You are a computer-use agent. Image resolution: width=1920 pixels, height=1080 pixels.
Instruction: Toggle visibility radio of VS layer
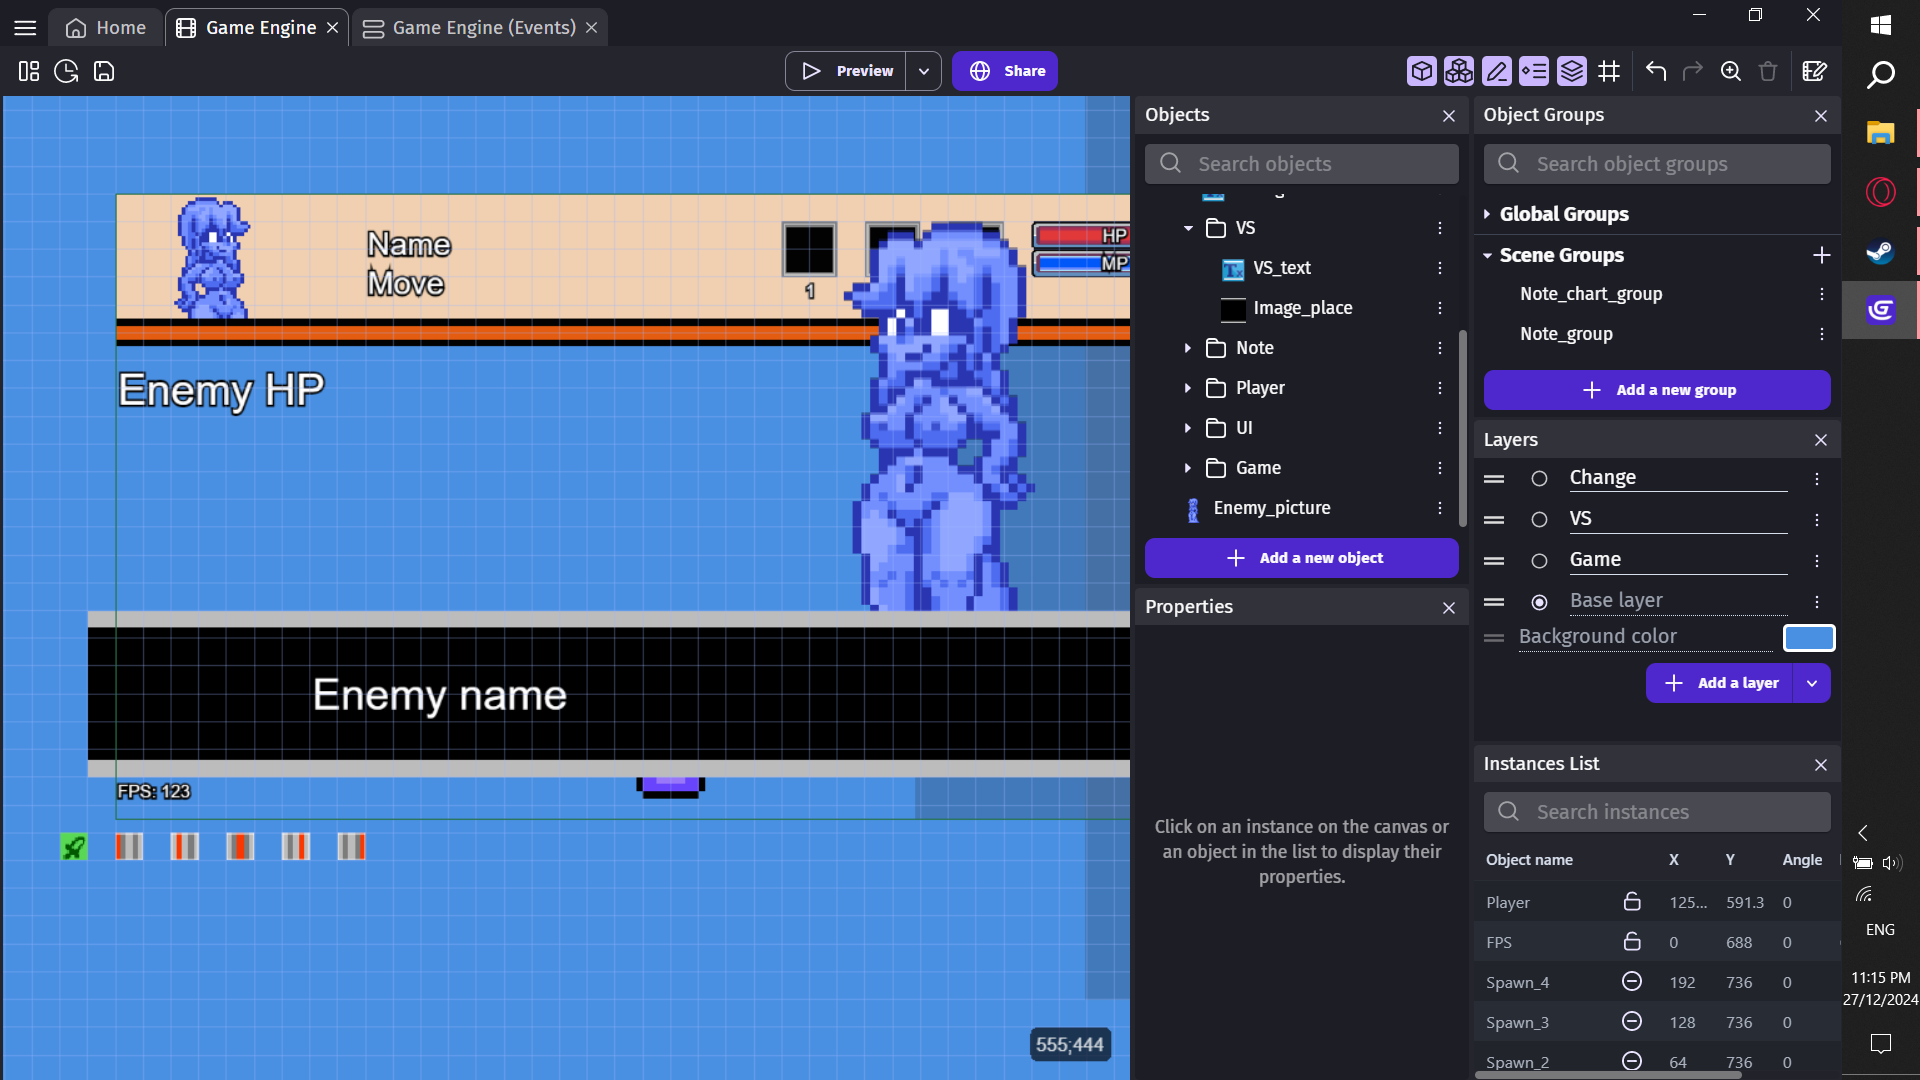click(1540, 520)
